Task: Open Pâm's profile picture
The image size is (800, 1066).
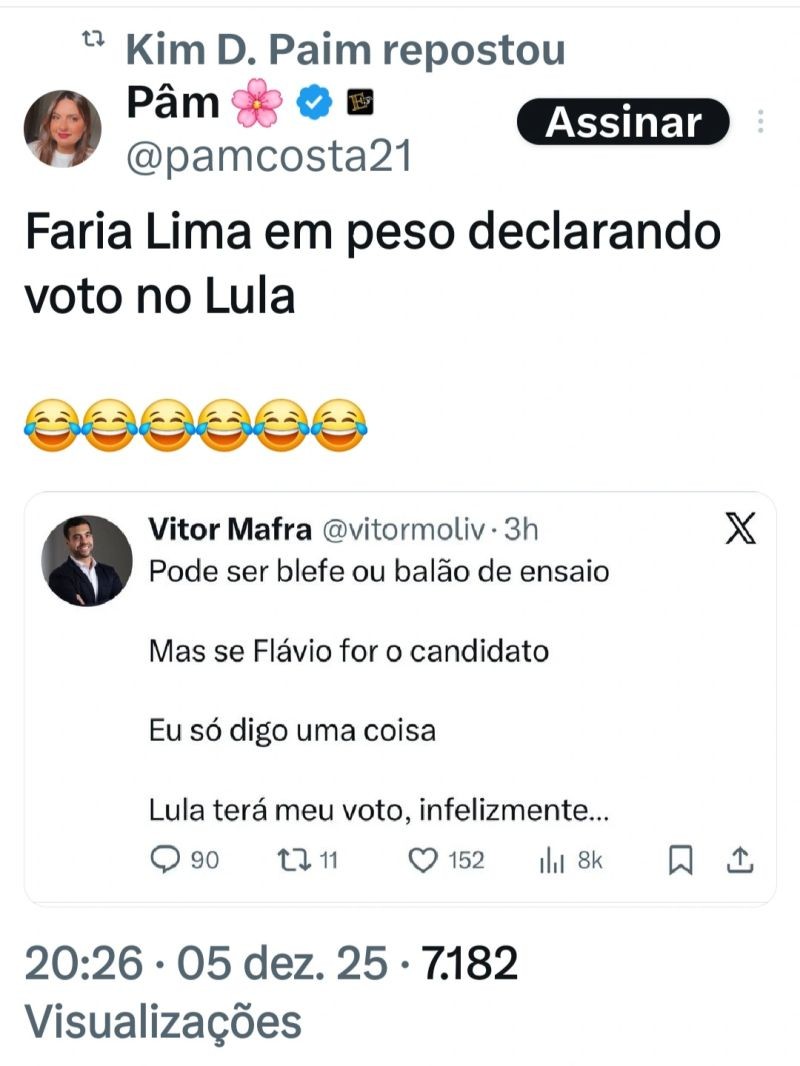Action: 62,128
